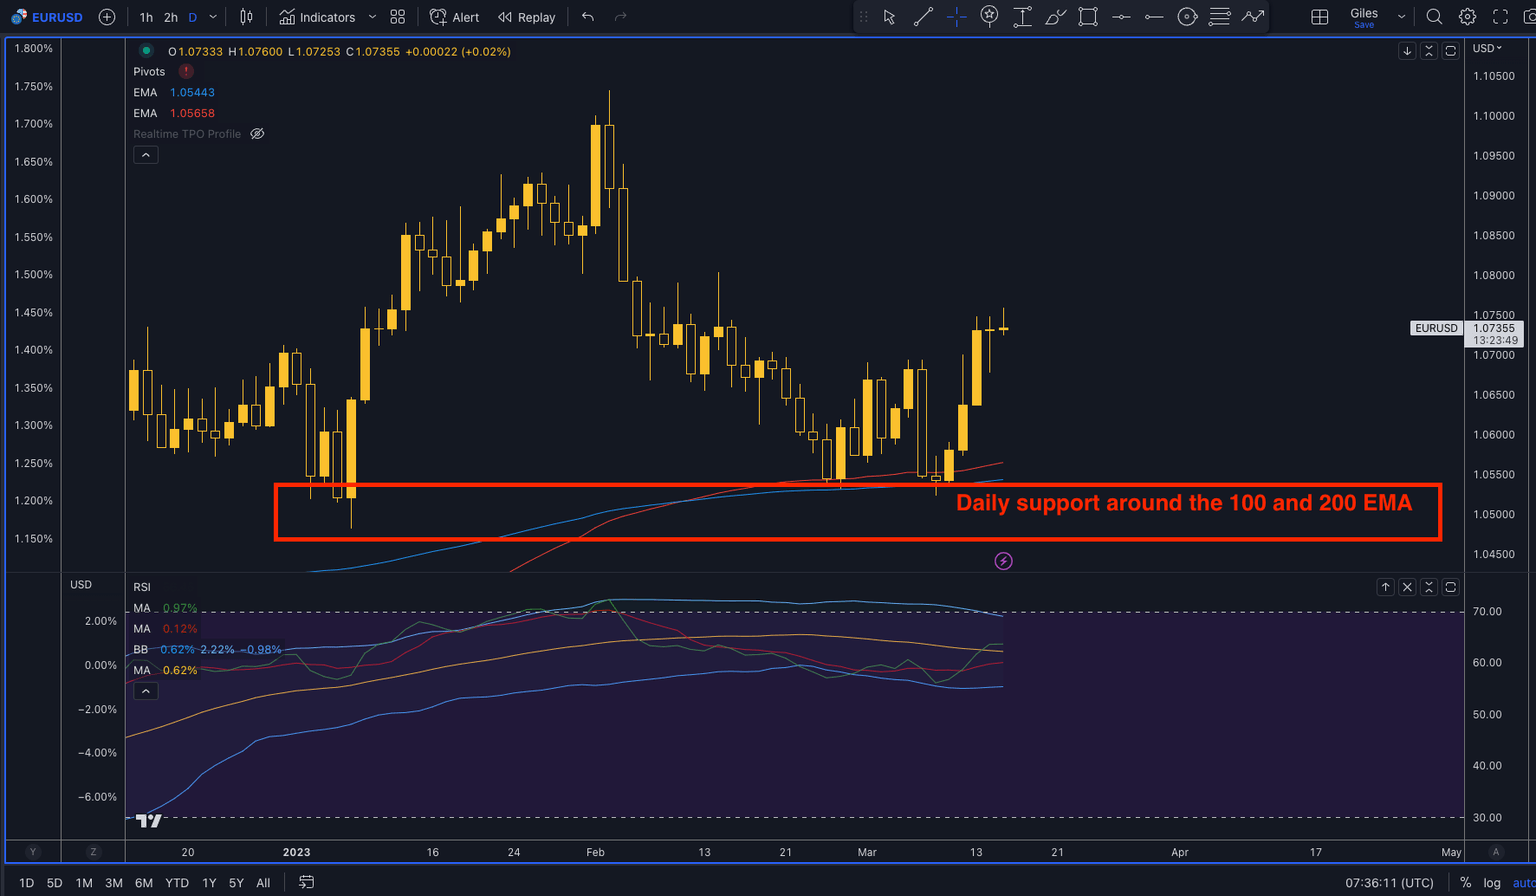Toggle percent scale mode
The width and height of the screenshot is (1536, 896).
(x=1465, y=883)
